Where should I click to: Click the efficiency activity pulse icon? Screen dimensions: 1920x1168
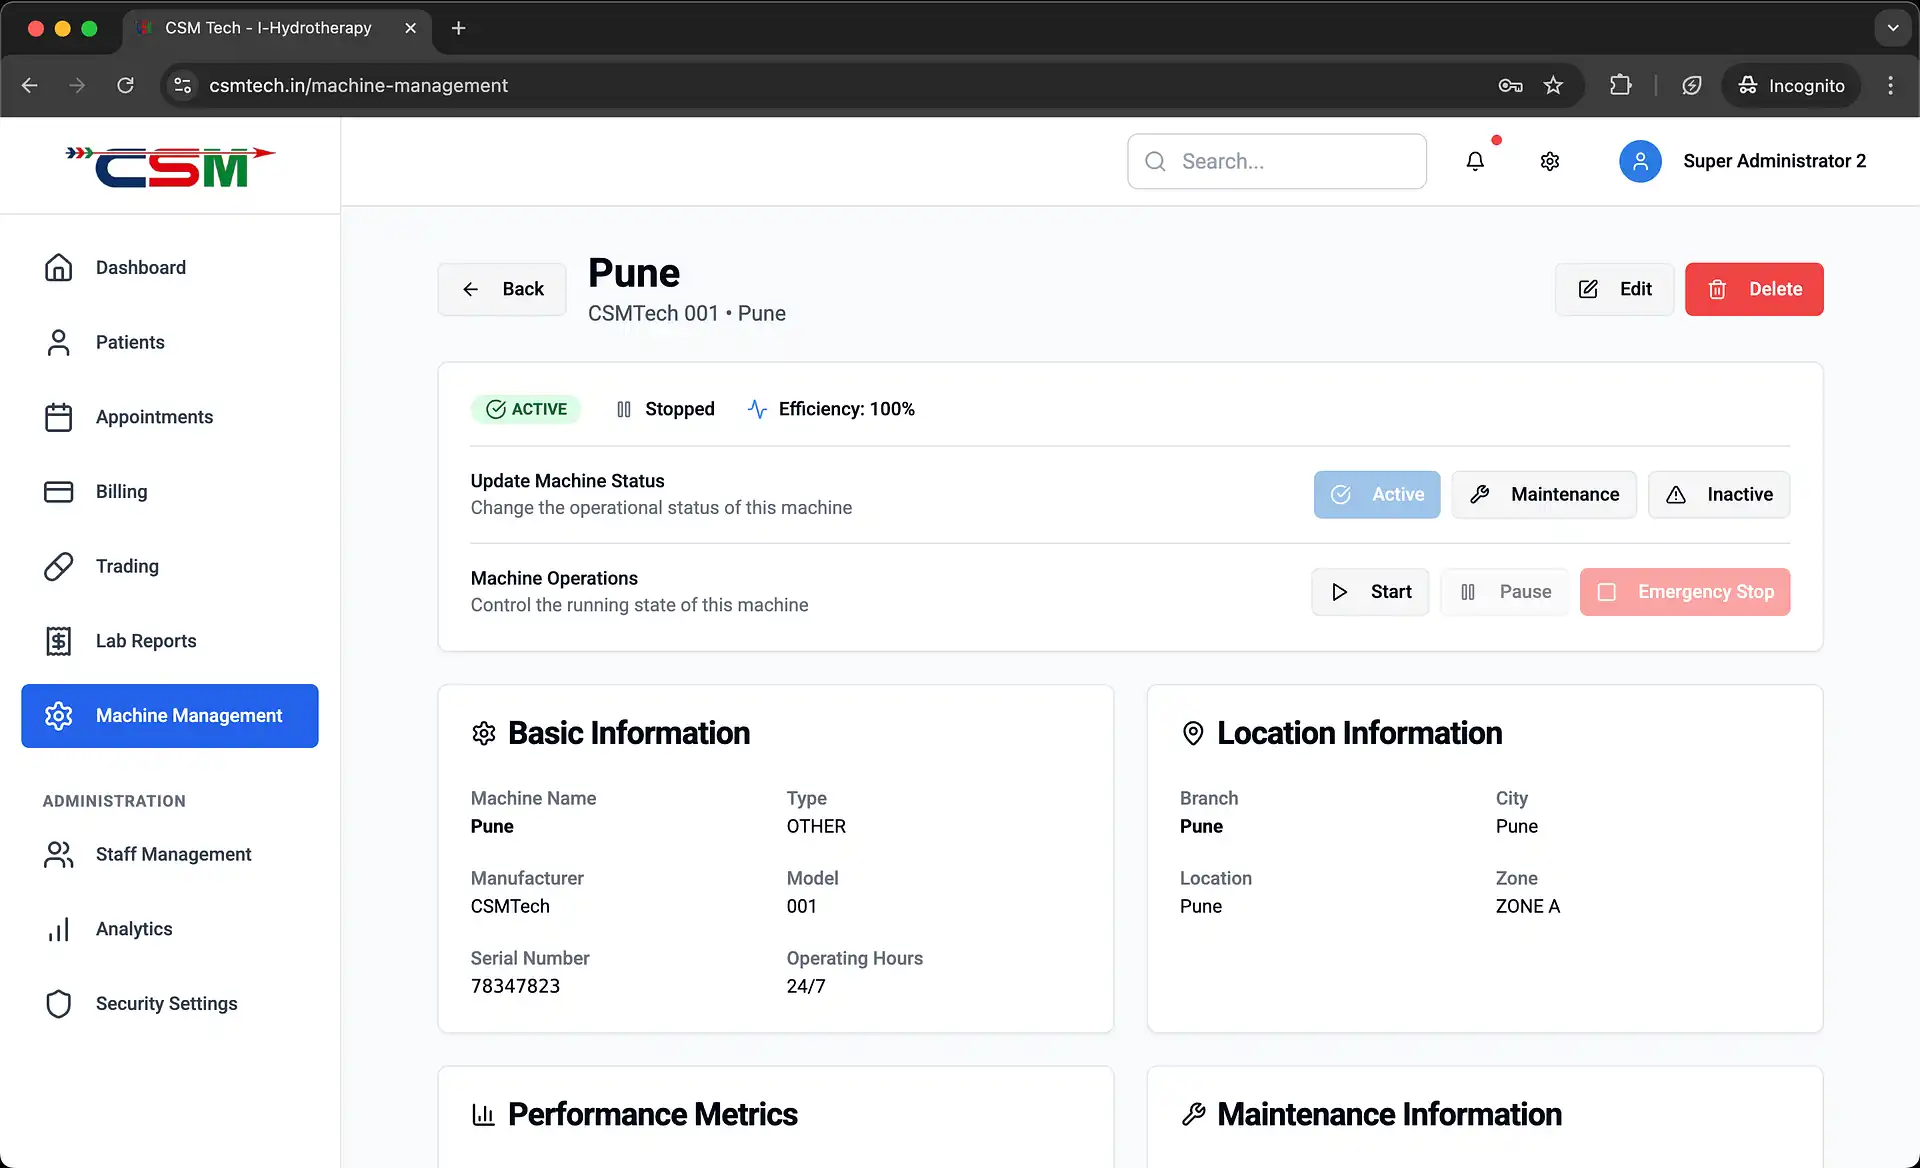point(757,409)
